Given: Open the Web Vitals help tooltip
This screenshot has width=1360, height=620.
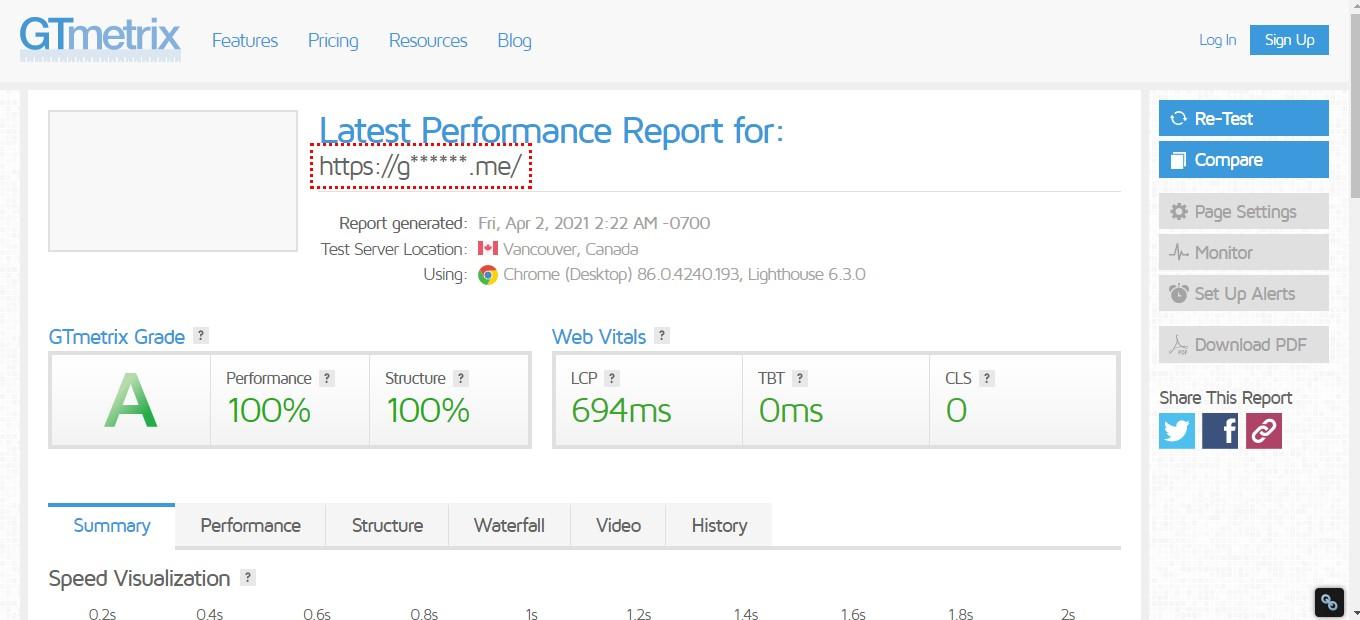Looking at the screenshot, I should pyautogui.click(x=662, y=336).
